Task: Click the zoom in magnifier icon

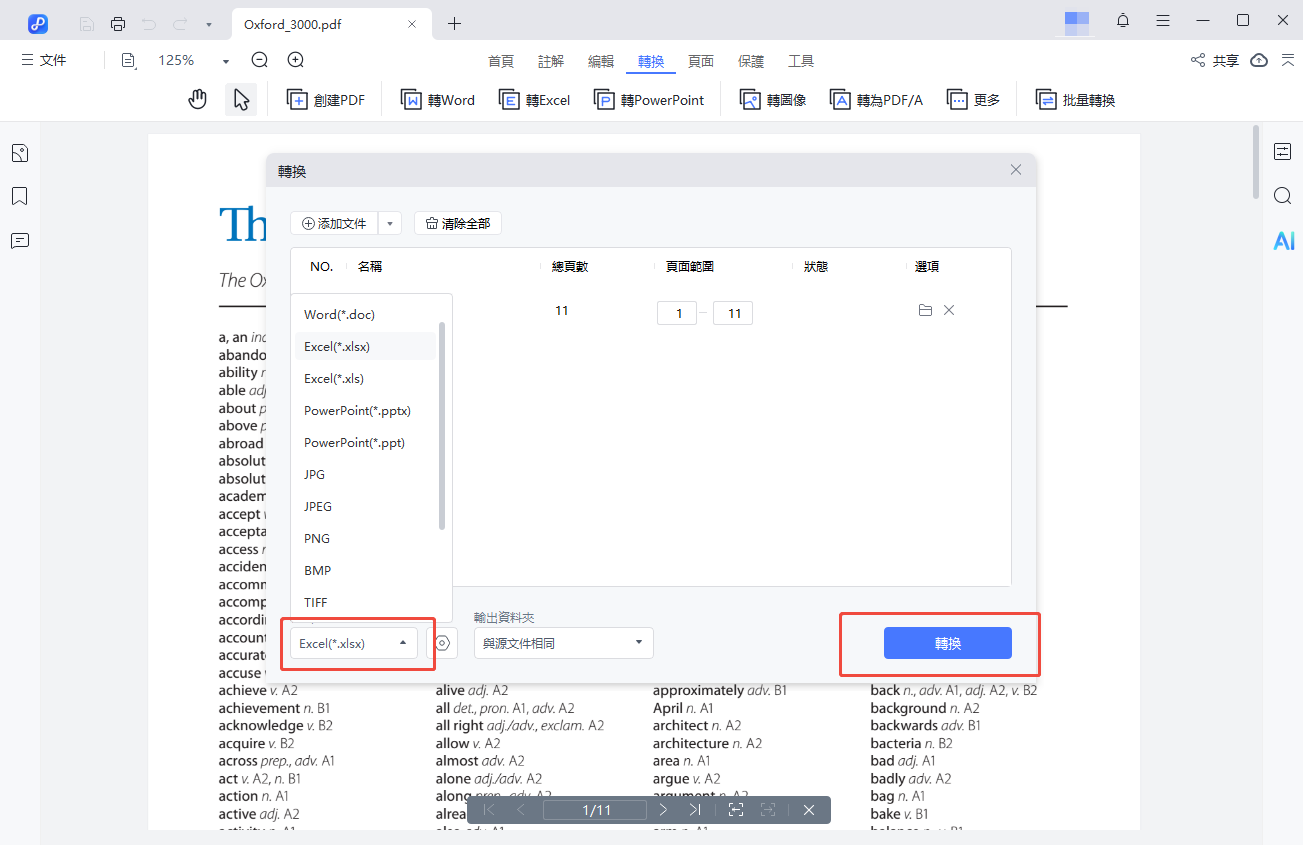Action: coord(296,60)
